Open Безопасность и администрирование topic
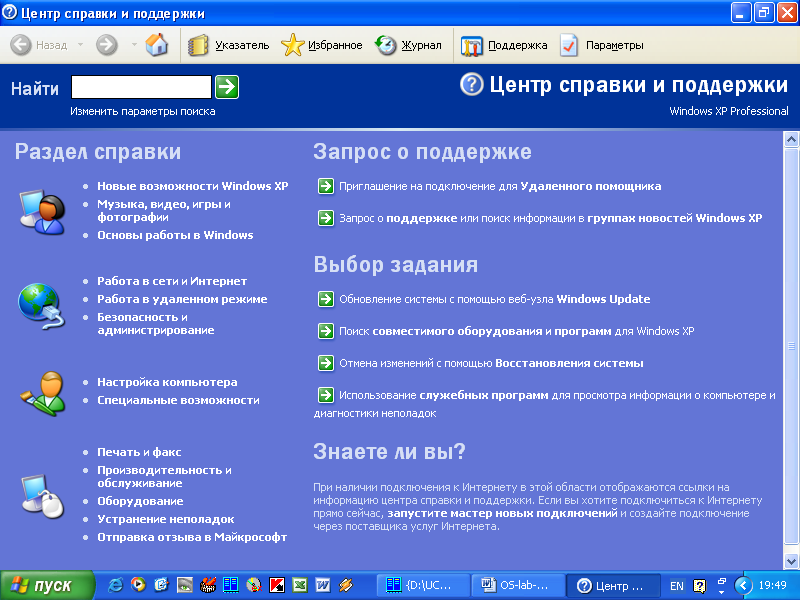The width and height of the screenshot is (800, 600). click(x=156, y=323)
